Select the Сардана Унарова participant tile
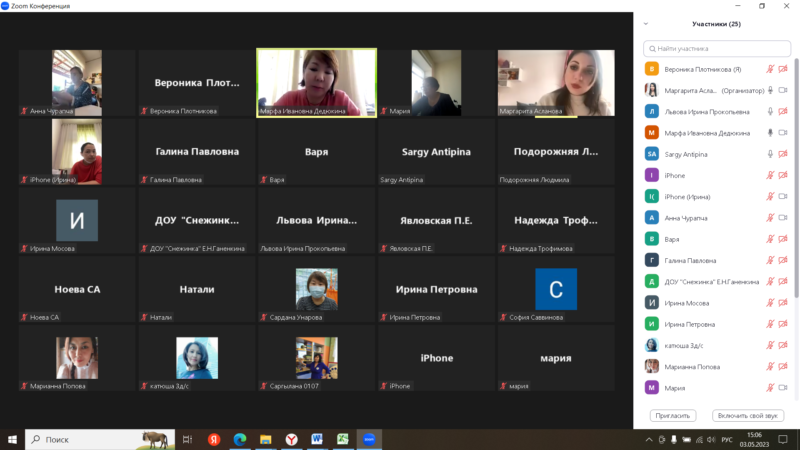 316,289
